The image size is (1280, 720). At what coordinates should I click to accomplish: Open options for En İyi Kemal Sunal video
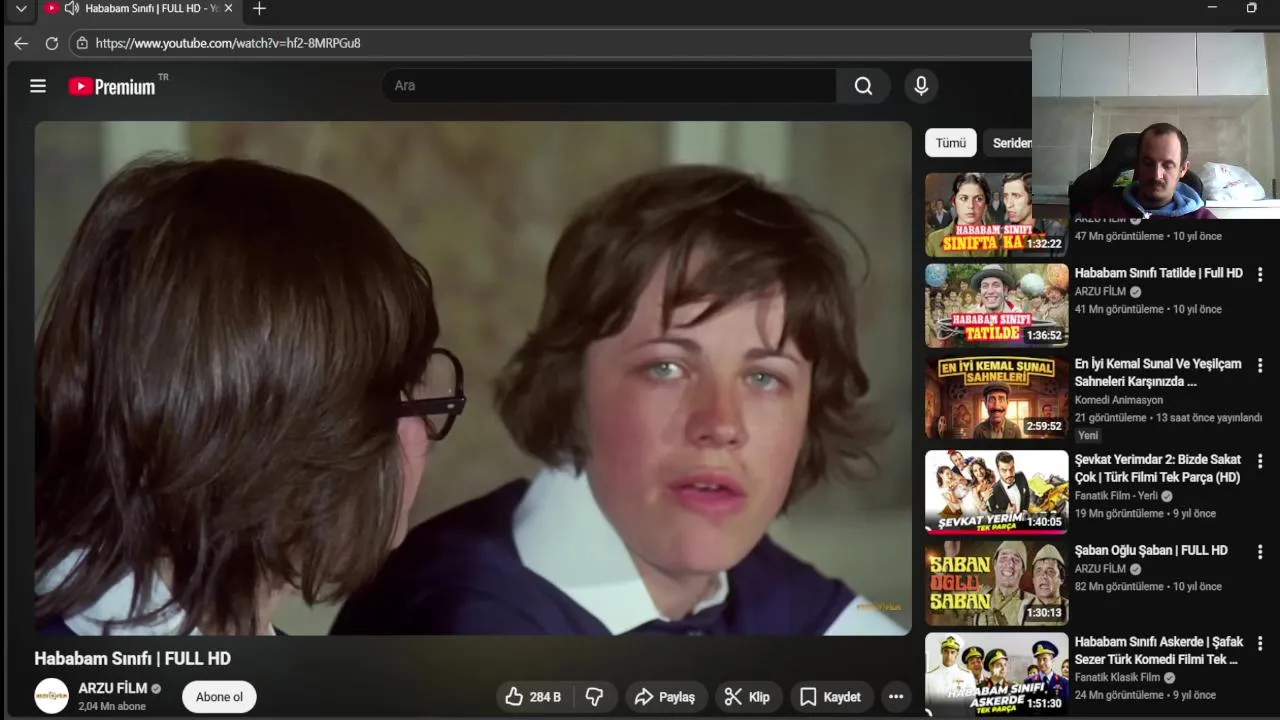[x=1260, y=365]
